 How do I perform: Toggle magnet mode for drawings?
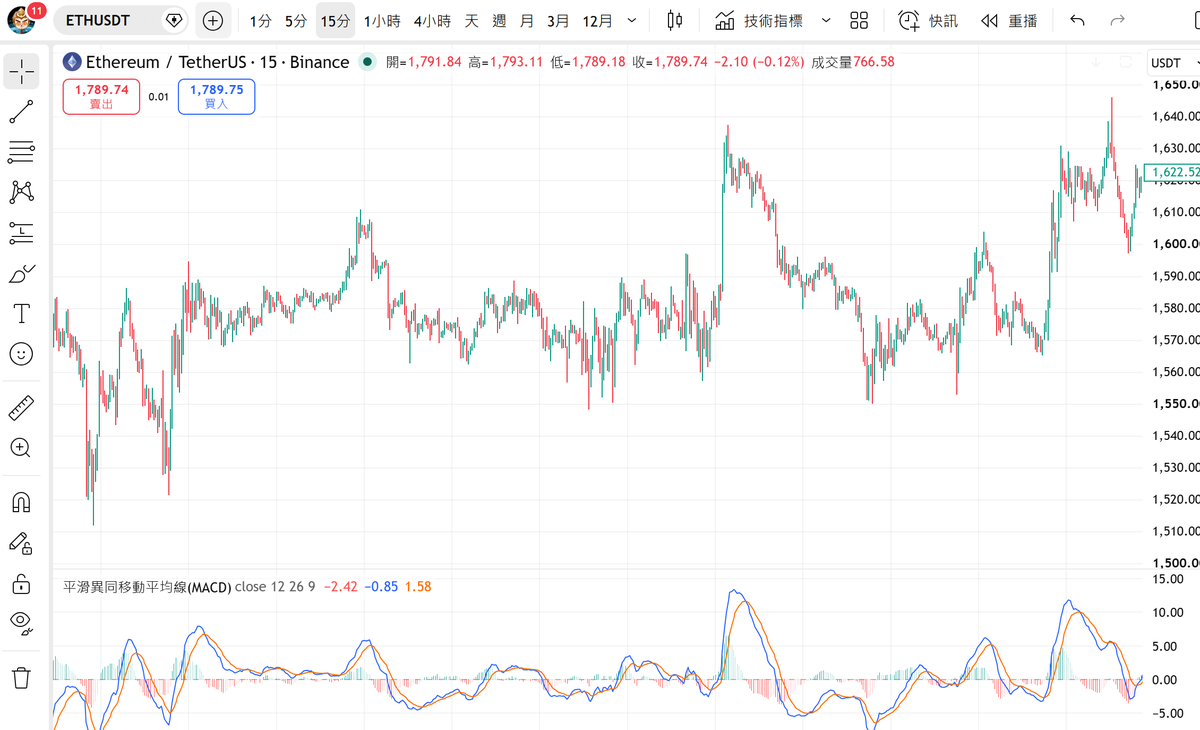[x=21, y=502]
